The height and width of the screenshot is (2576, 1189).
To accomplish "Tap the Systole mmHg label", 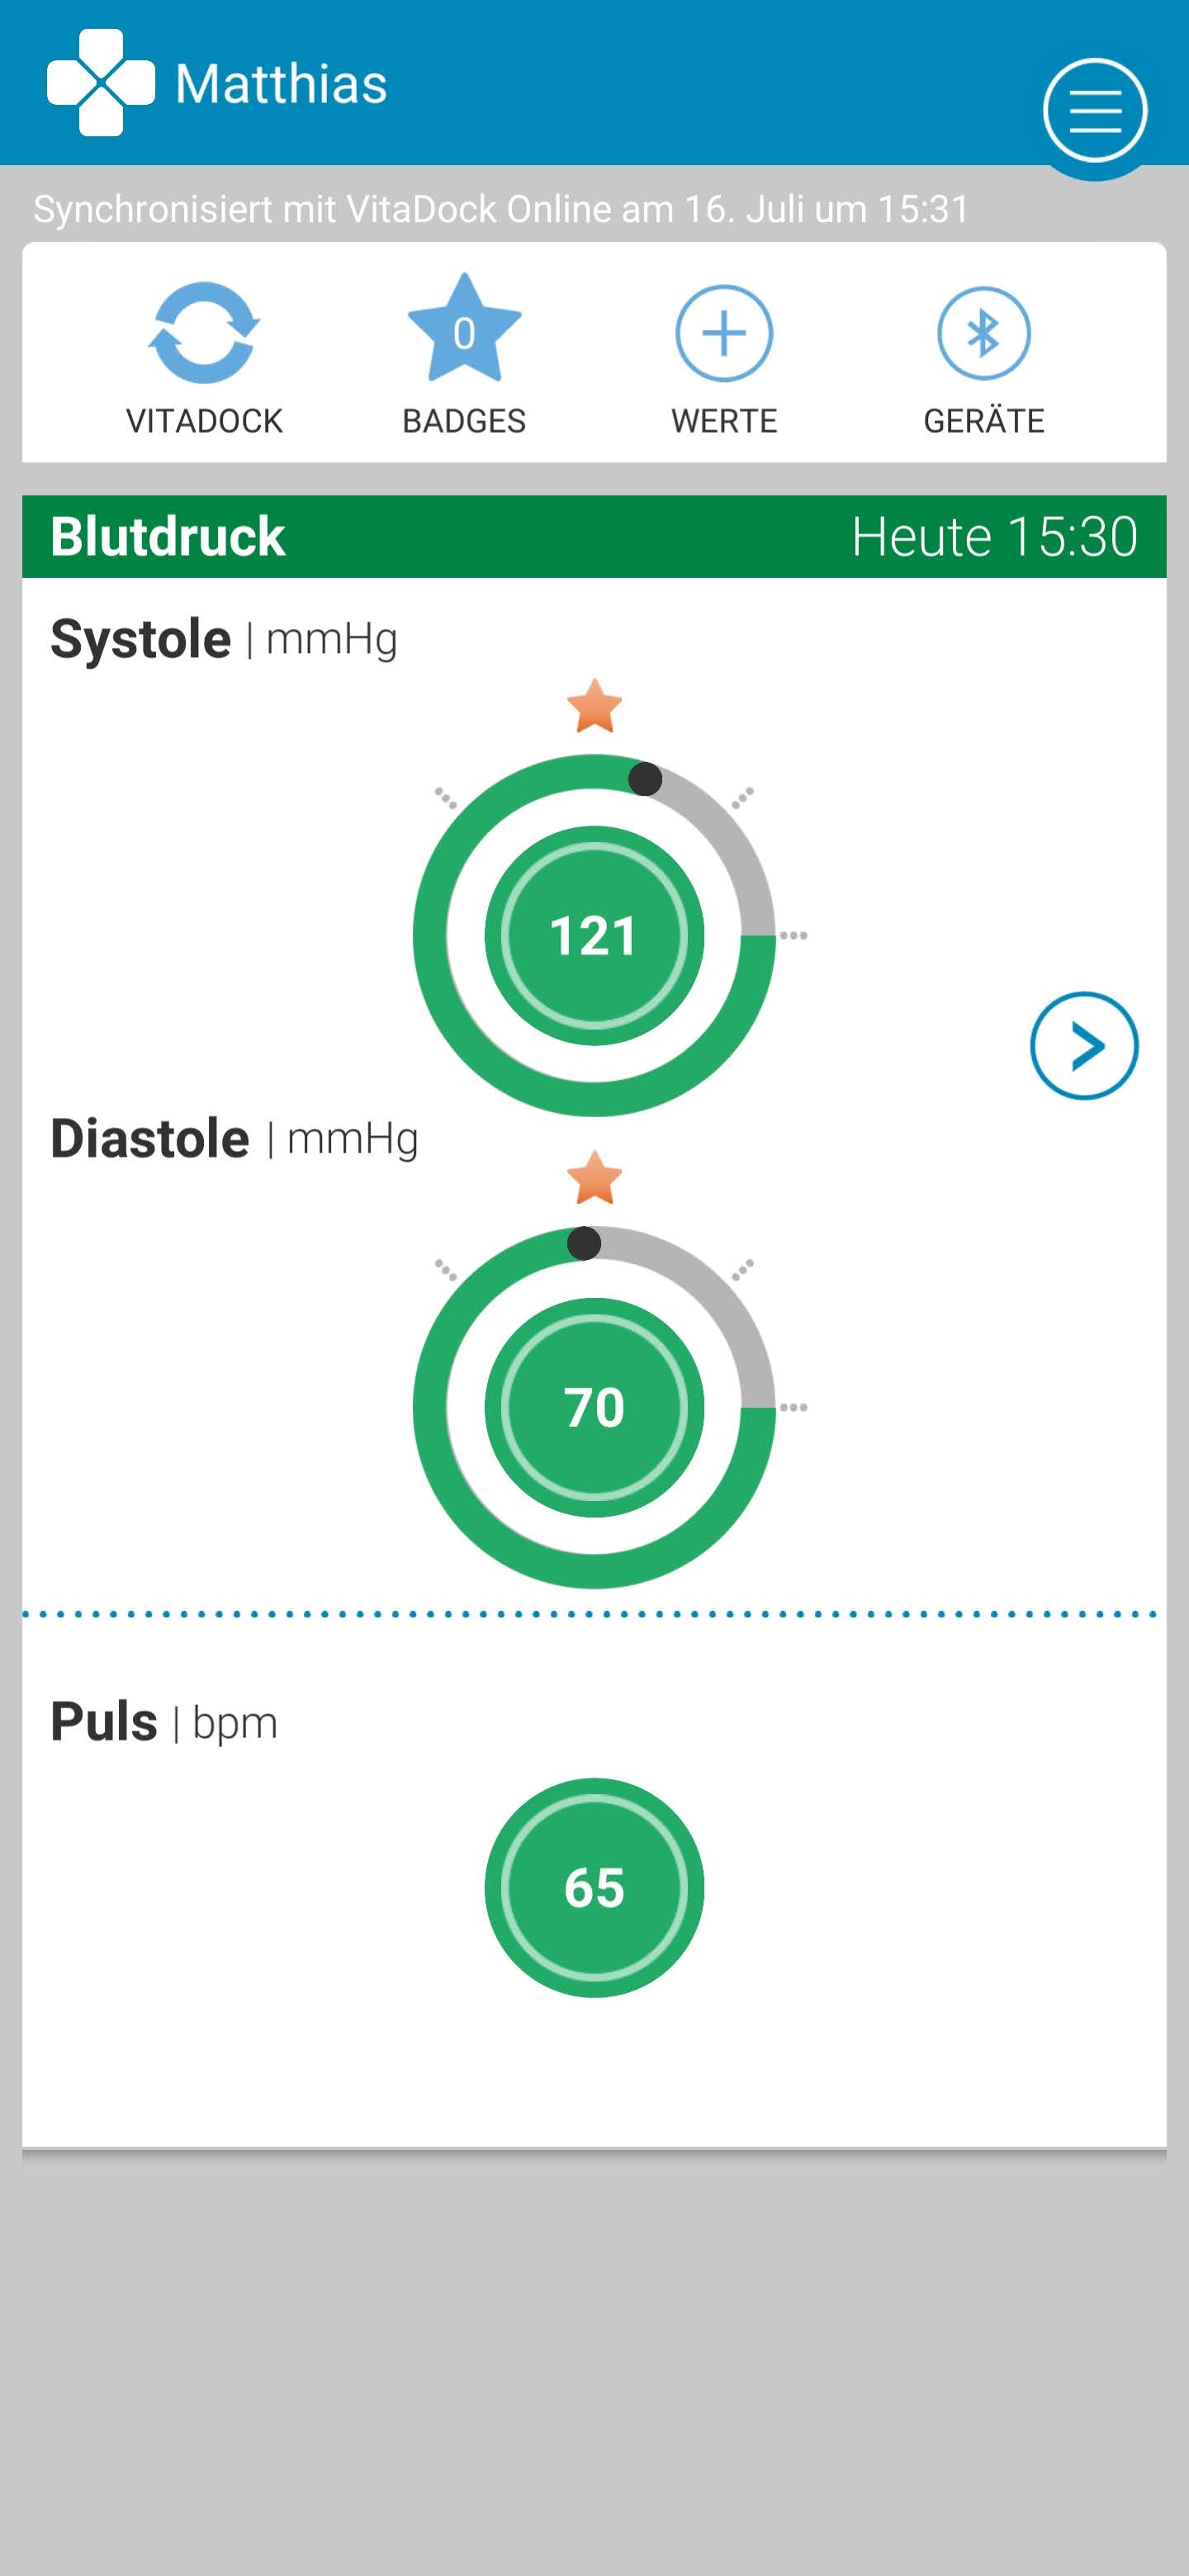I will [224, 639].
